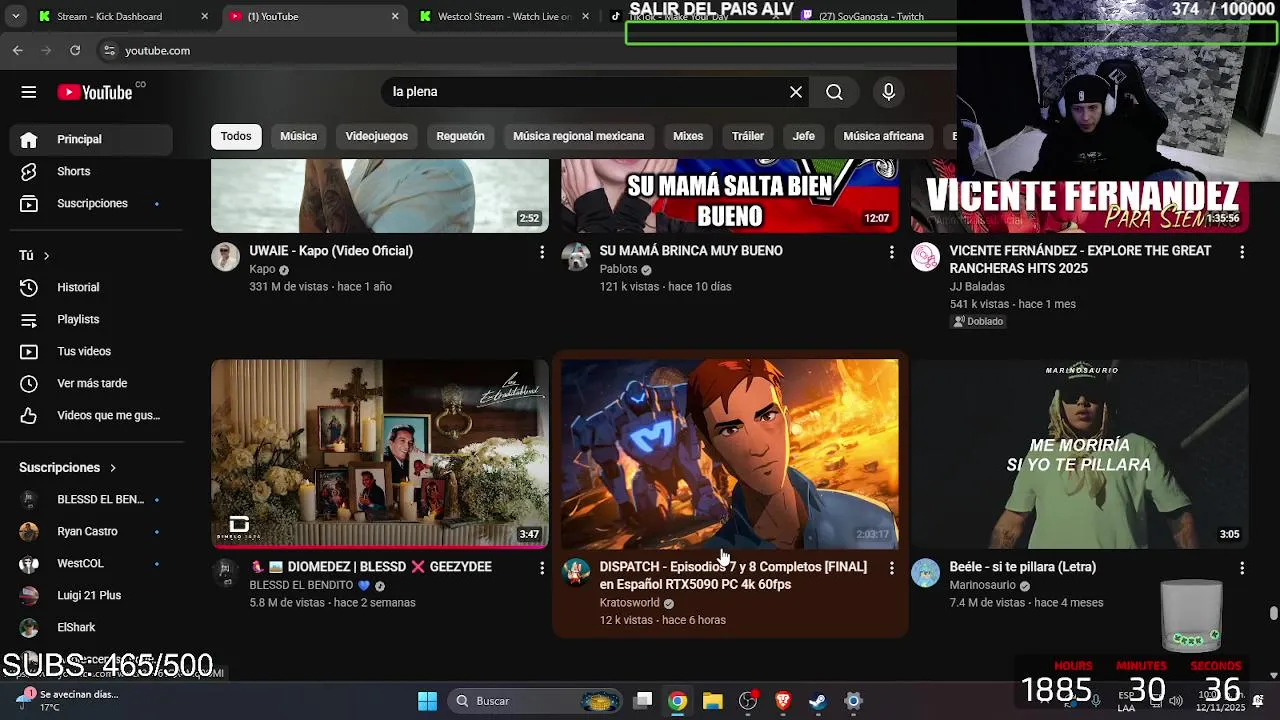Click JJ Baladas channel avatar
The image size is (1280, 720).
point(925,257)
